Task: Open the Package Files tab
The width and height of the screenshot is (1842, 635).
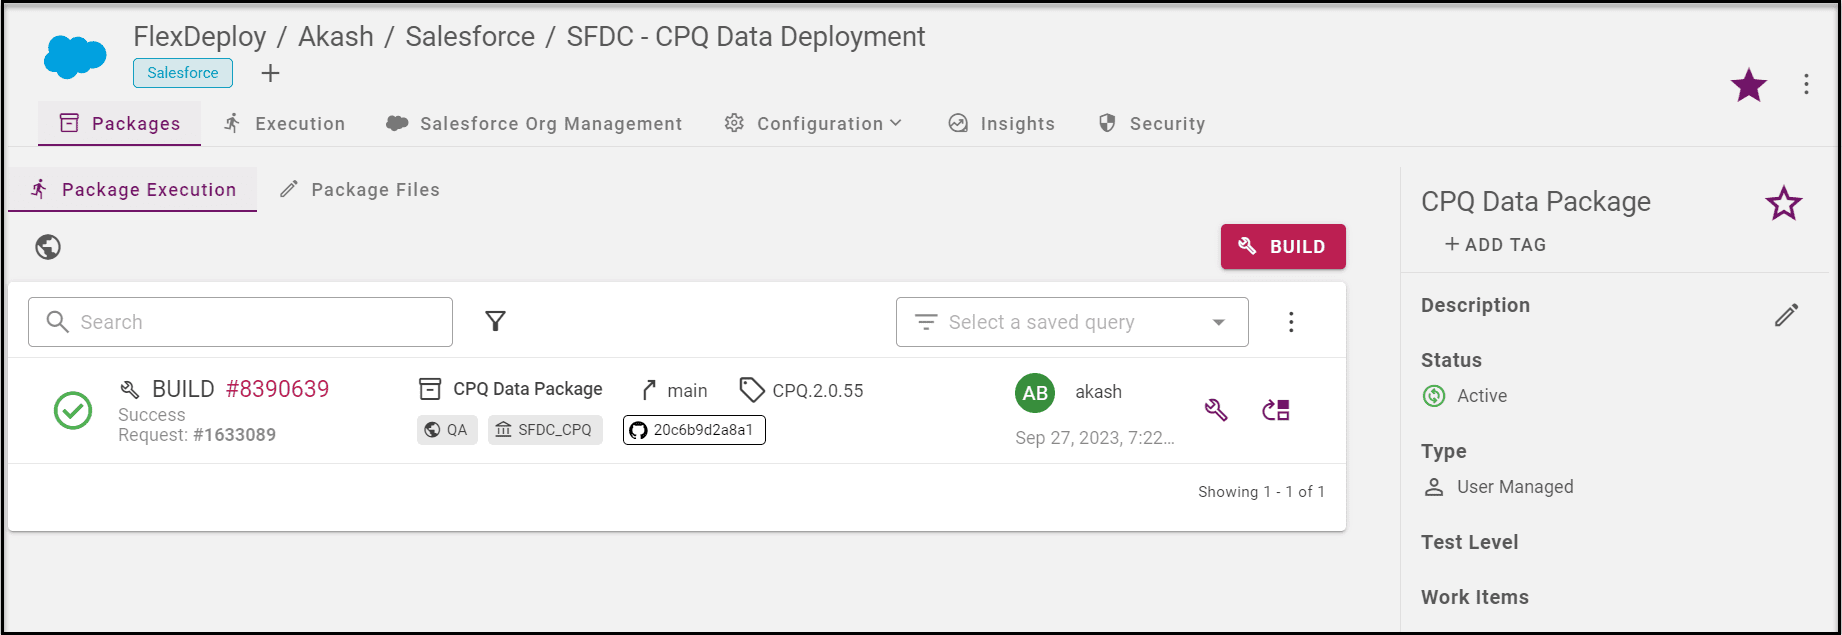Action: pyautogui.click(x=359, y=189)
